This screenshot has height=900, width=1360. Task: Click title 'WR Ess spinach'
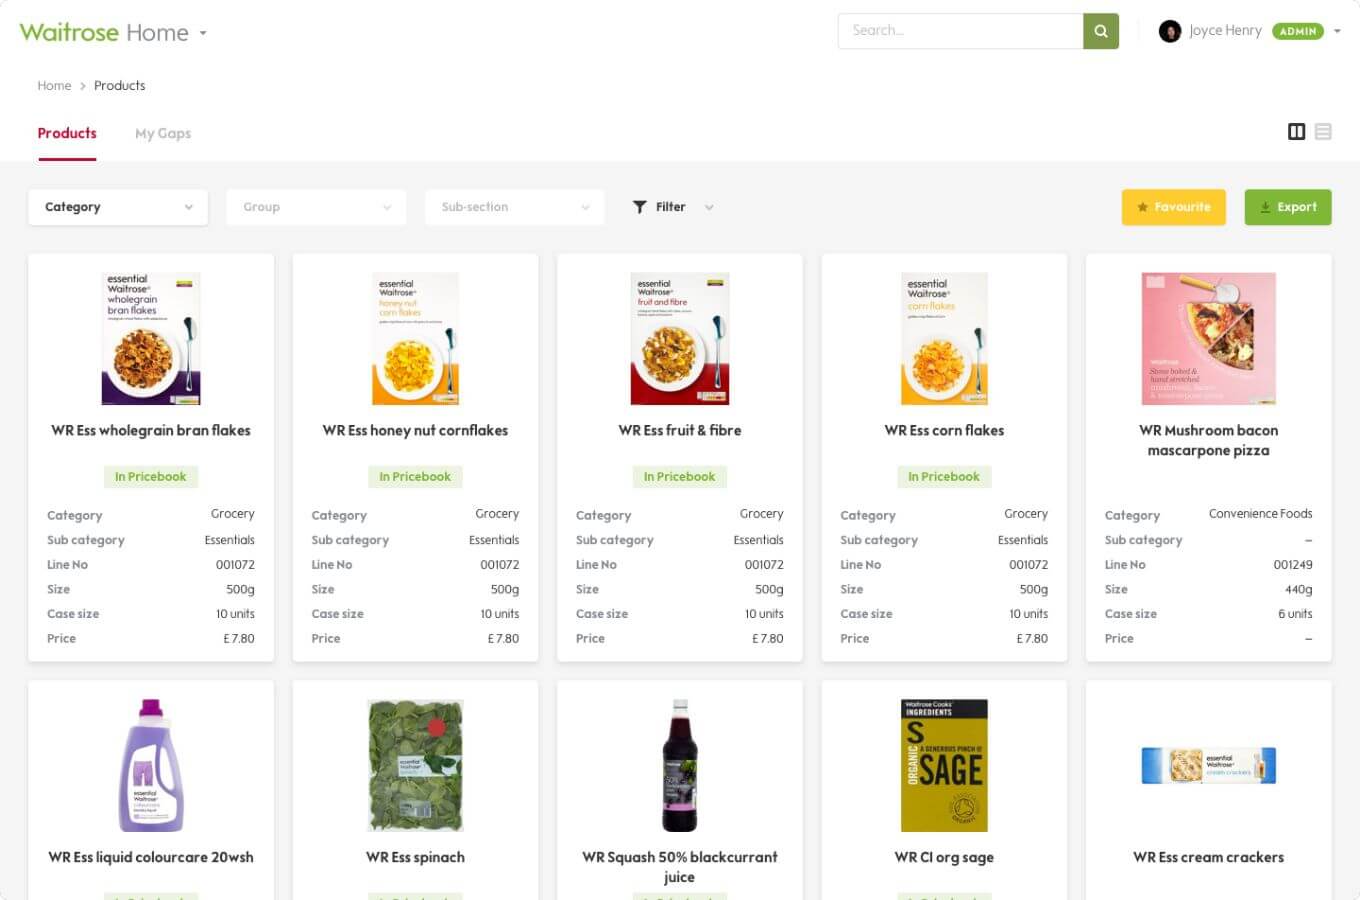coord(415,857)
